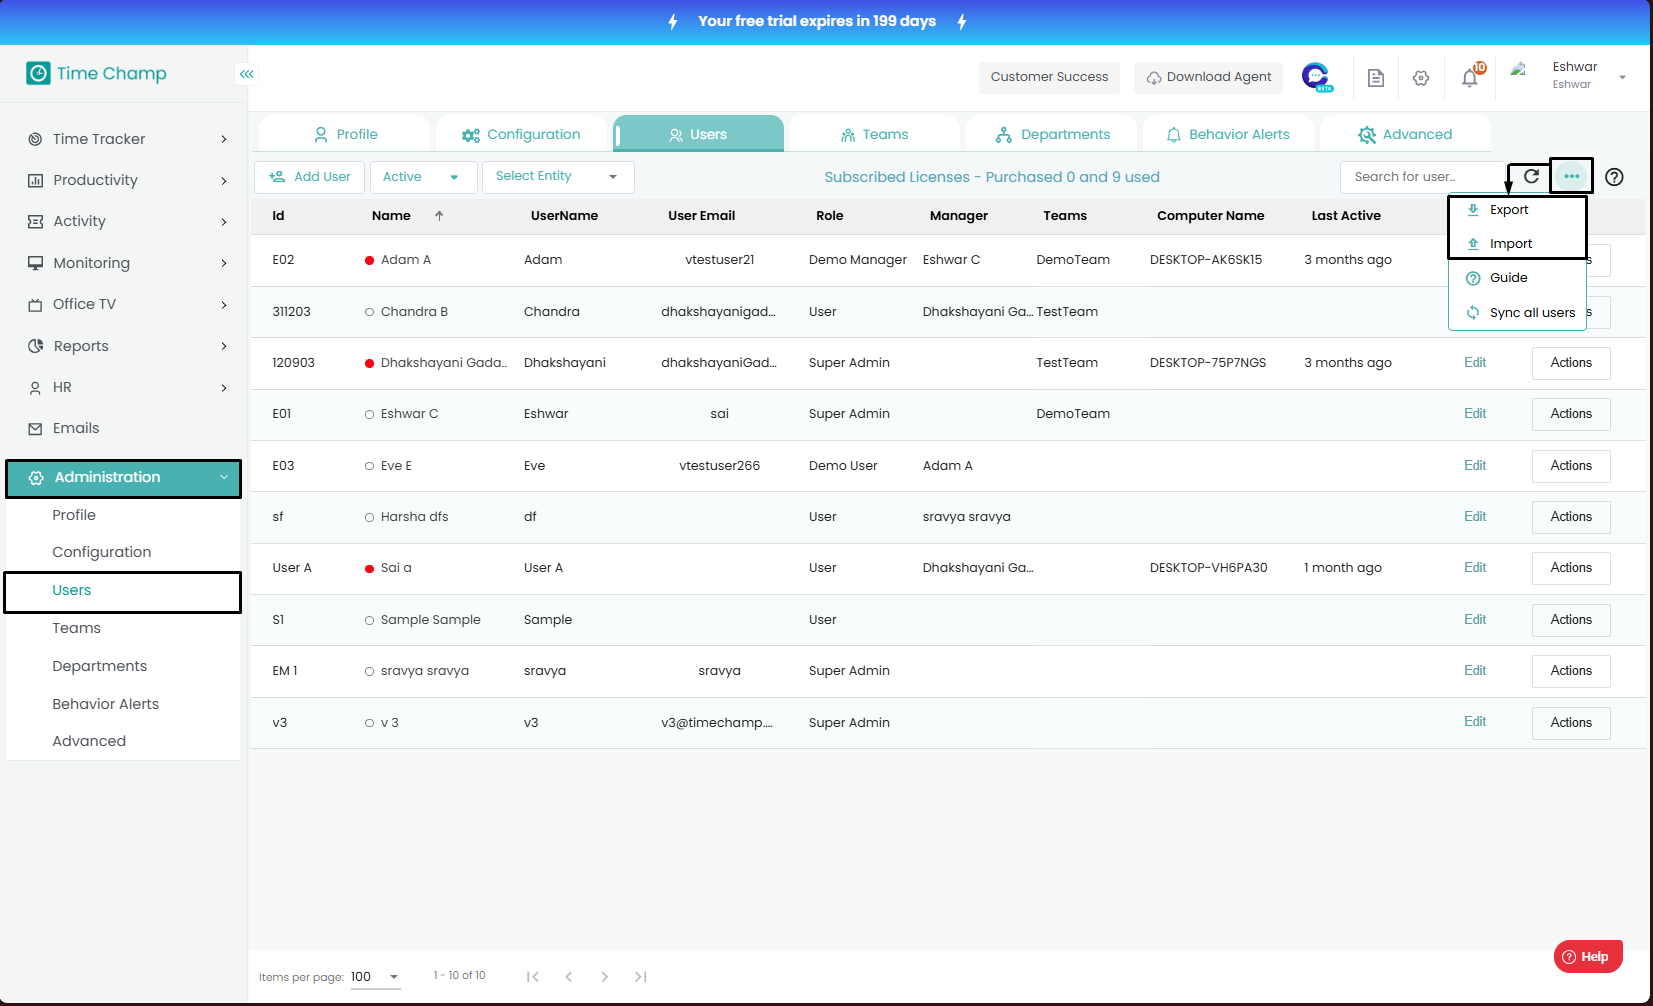Select Export from the dropdown menu
The width and height of the screenshot is (1653, 1006).
coord(1508,210)
